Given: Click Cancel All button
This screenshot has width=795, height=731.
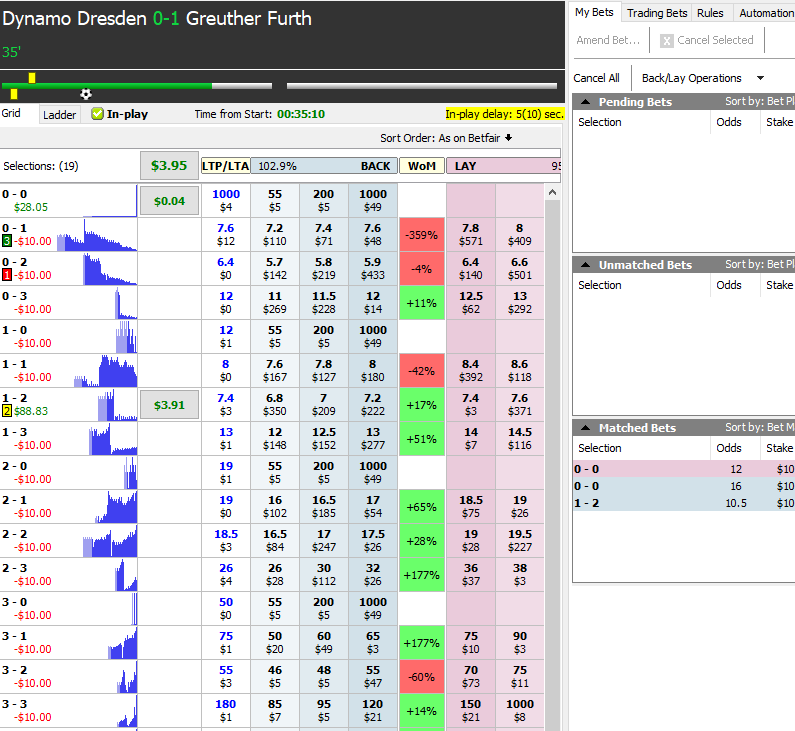Looking at the screenshot, I should tap(596, 78).
